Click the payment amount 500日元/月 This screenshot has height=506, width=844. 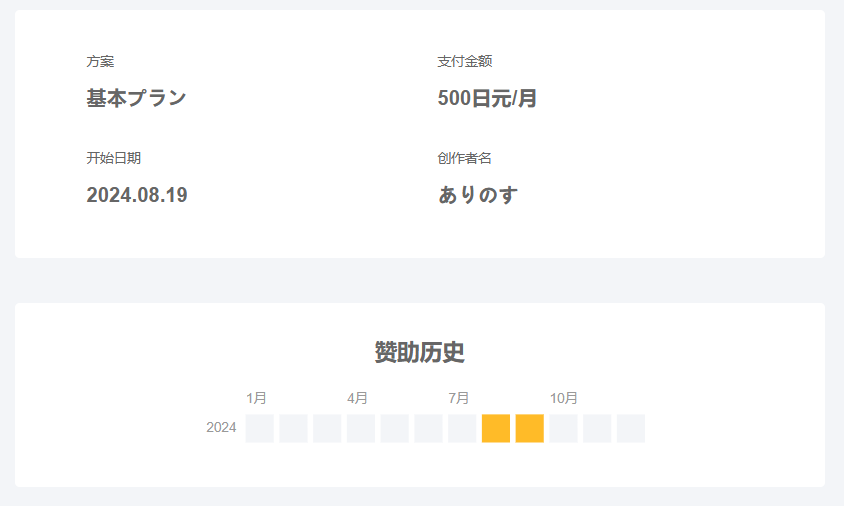tap(487, 99)
